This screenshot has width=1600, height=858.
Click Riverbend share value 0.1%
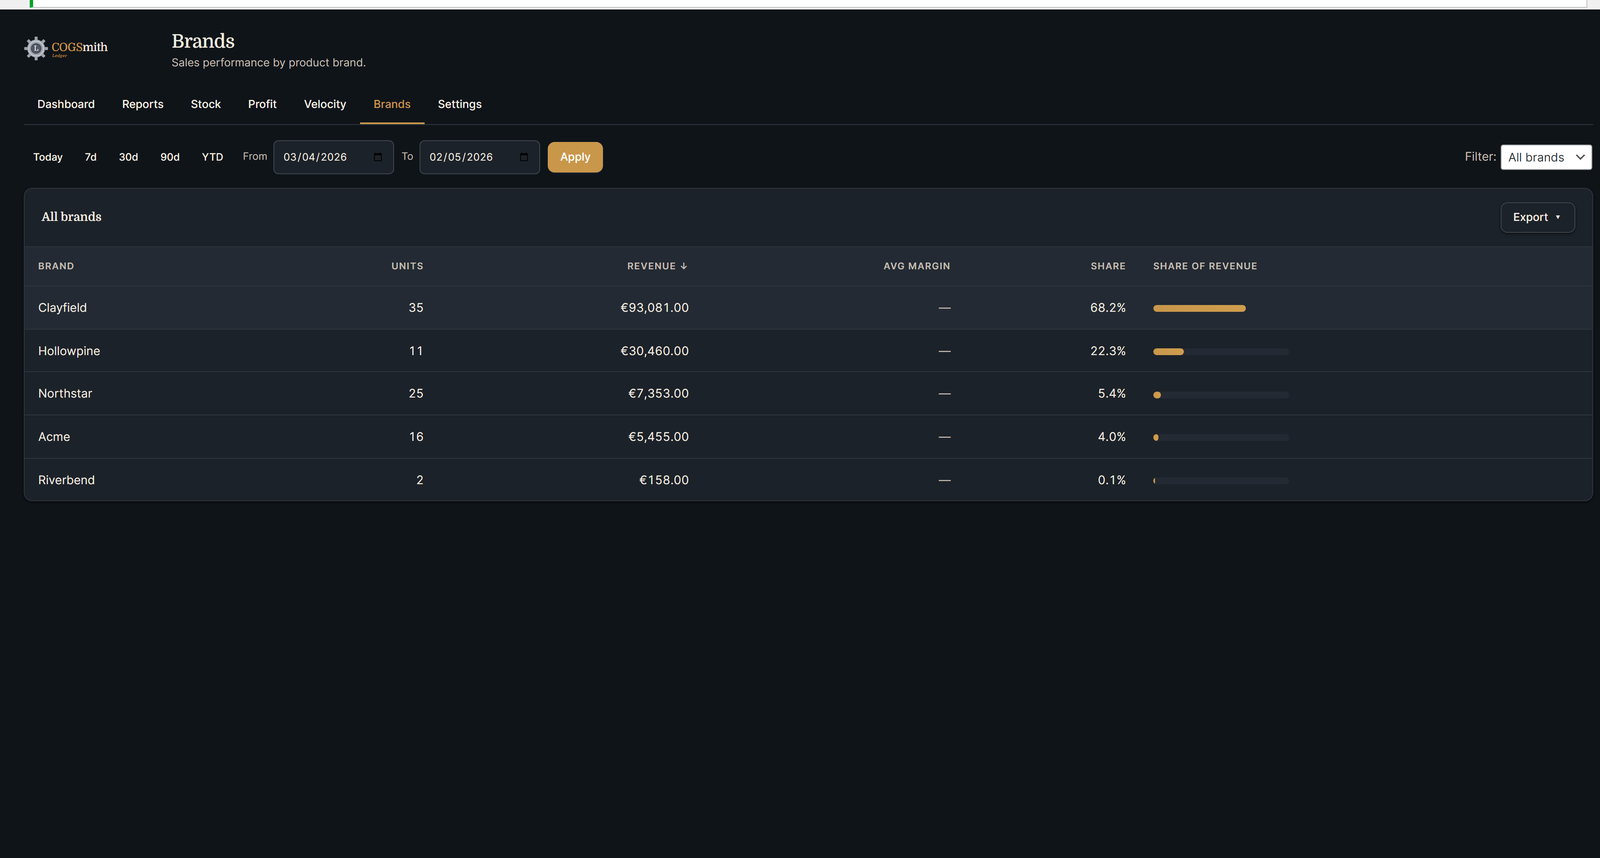coord(1112,480)
